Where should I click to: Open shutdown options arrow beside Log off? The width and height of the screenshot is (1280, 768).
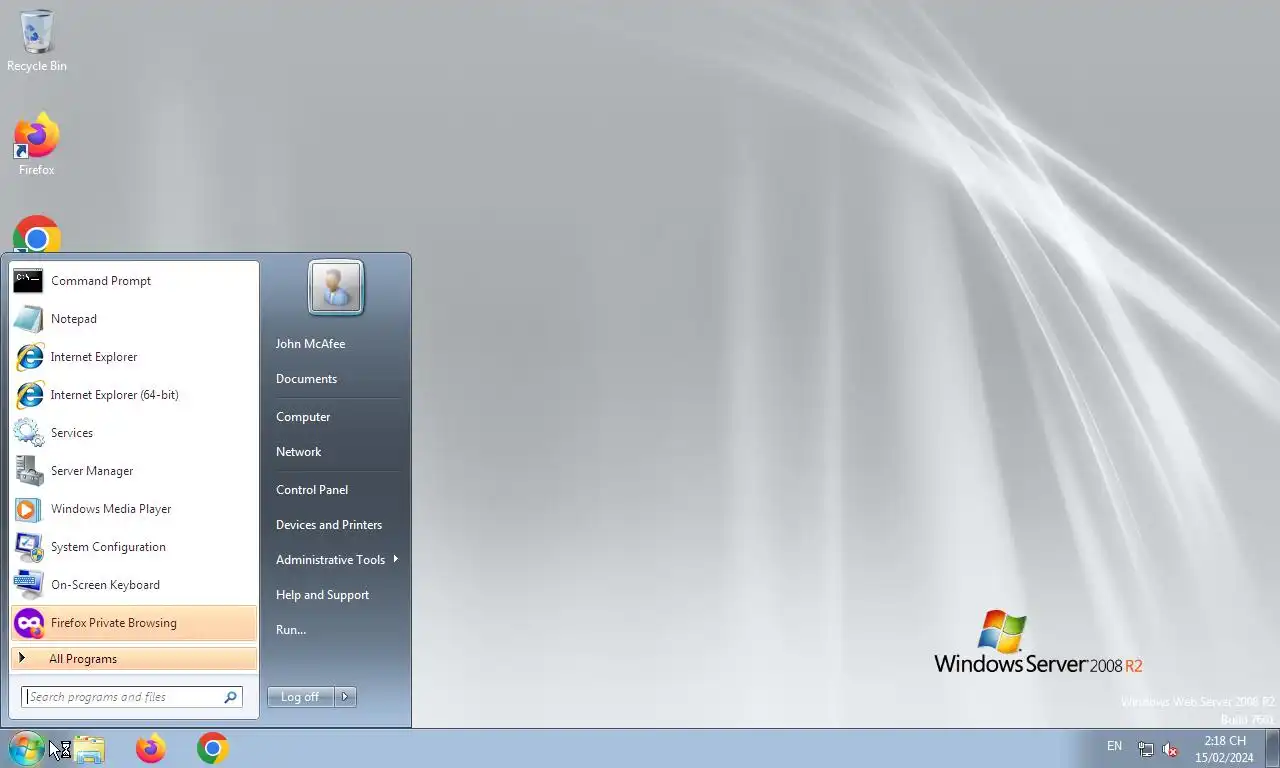pyautogui.click(x=345, y=697)
